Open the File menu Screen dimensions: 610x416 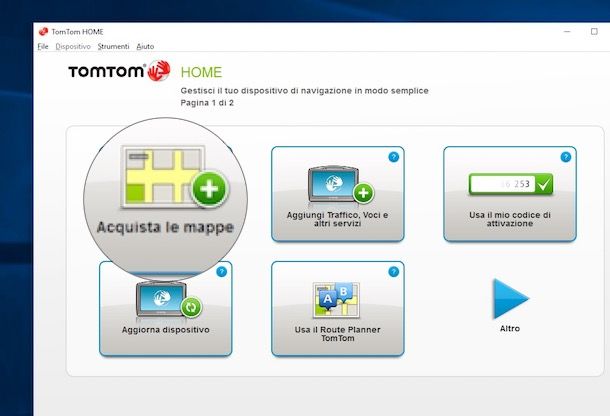[43, 46]
